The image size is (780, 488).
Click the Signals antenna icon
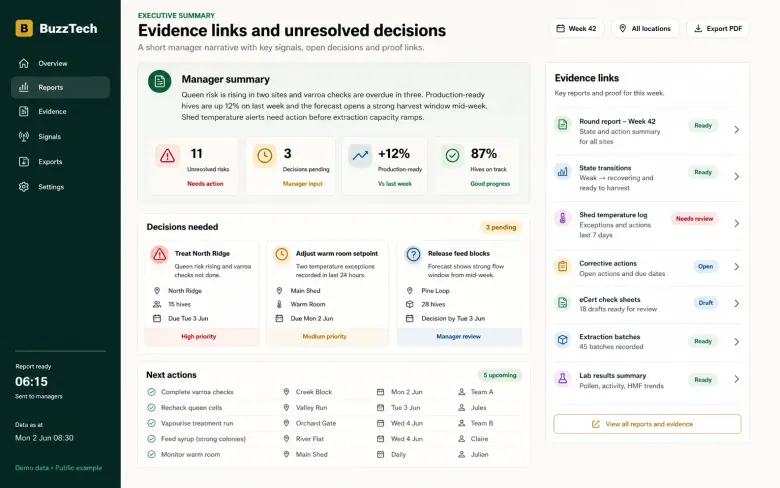[23, 136]
